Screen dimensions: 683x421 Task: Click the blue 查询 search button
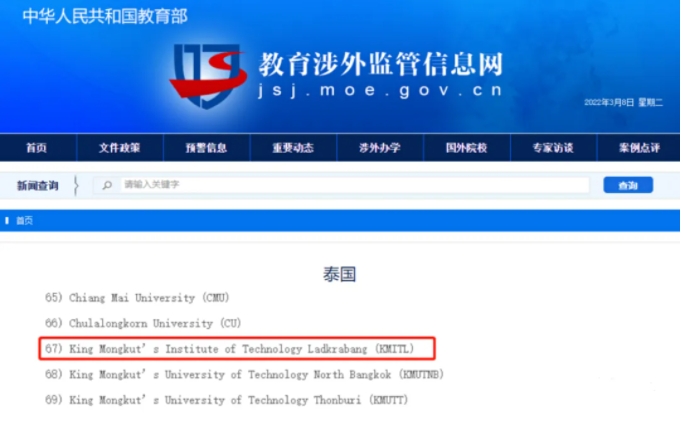click(628, 185)
